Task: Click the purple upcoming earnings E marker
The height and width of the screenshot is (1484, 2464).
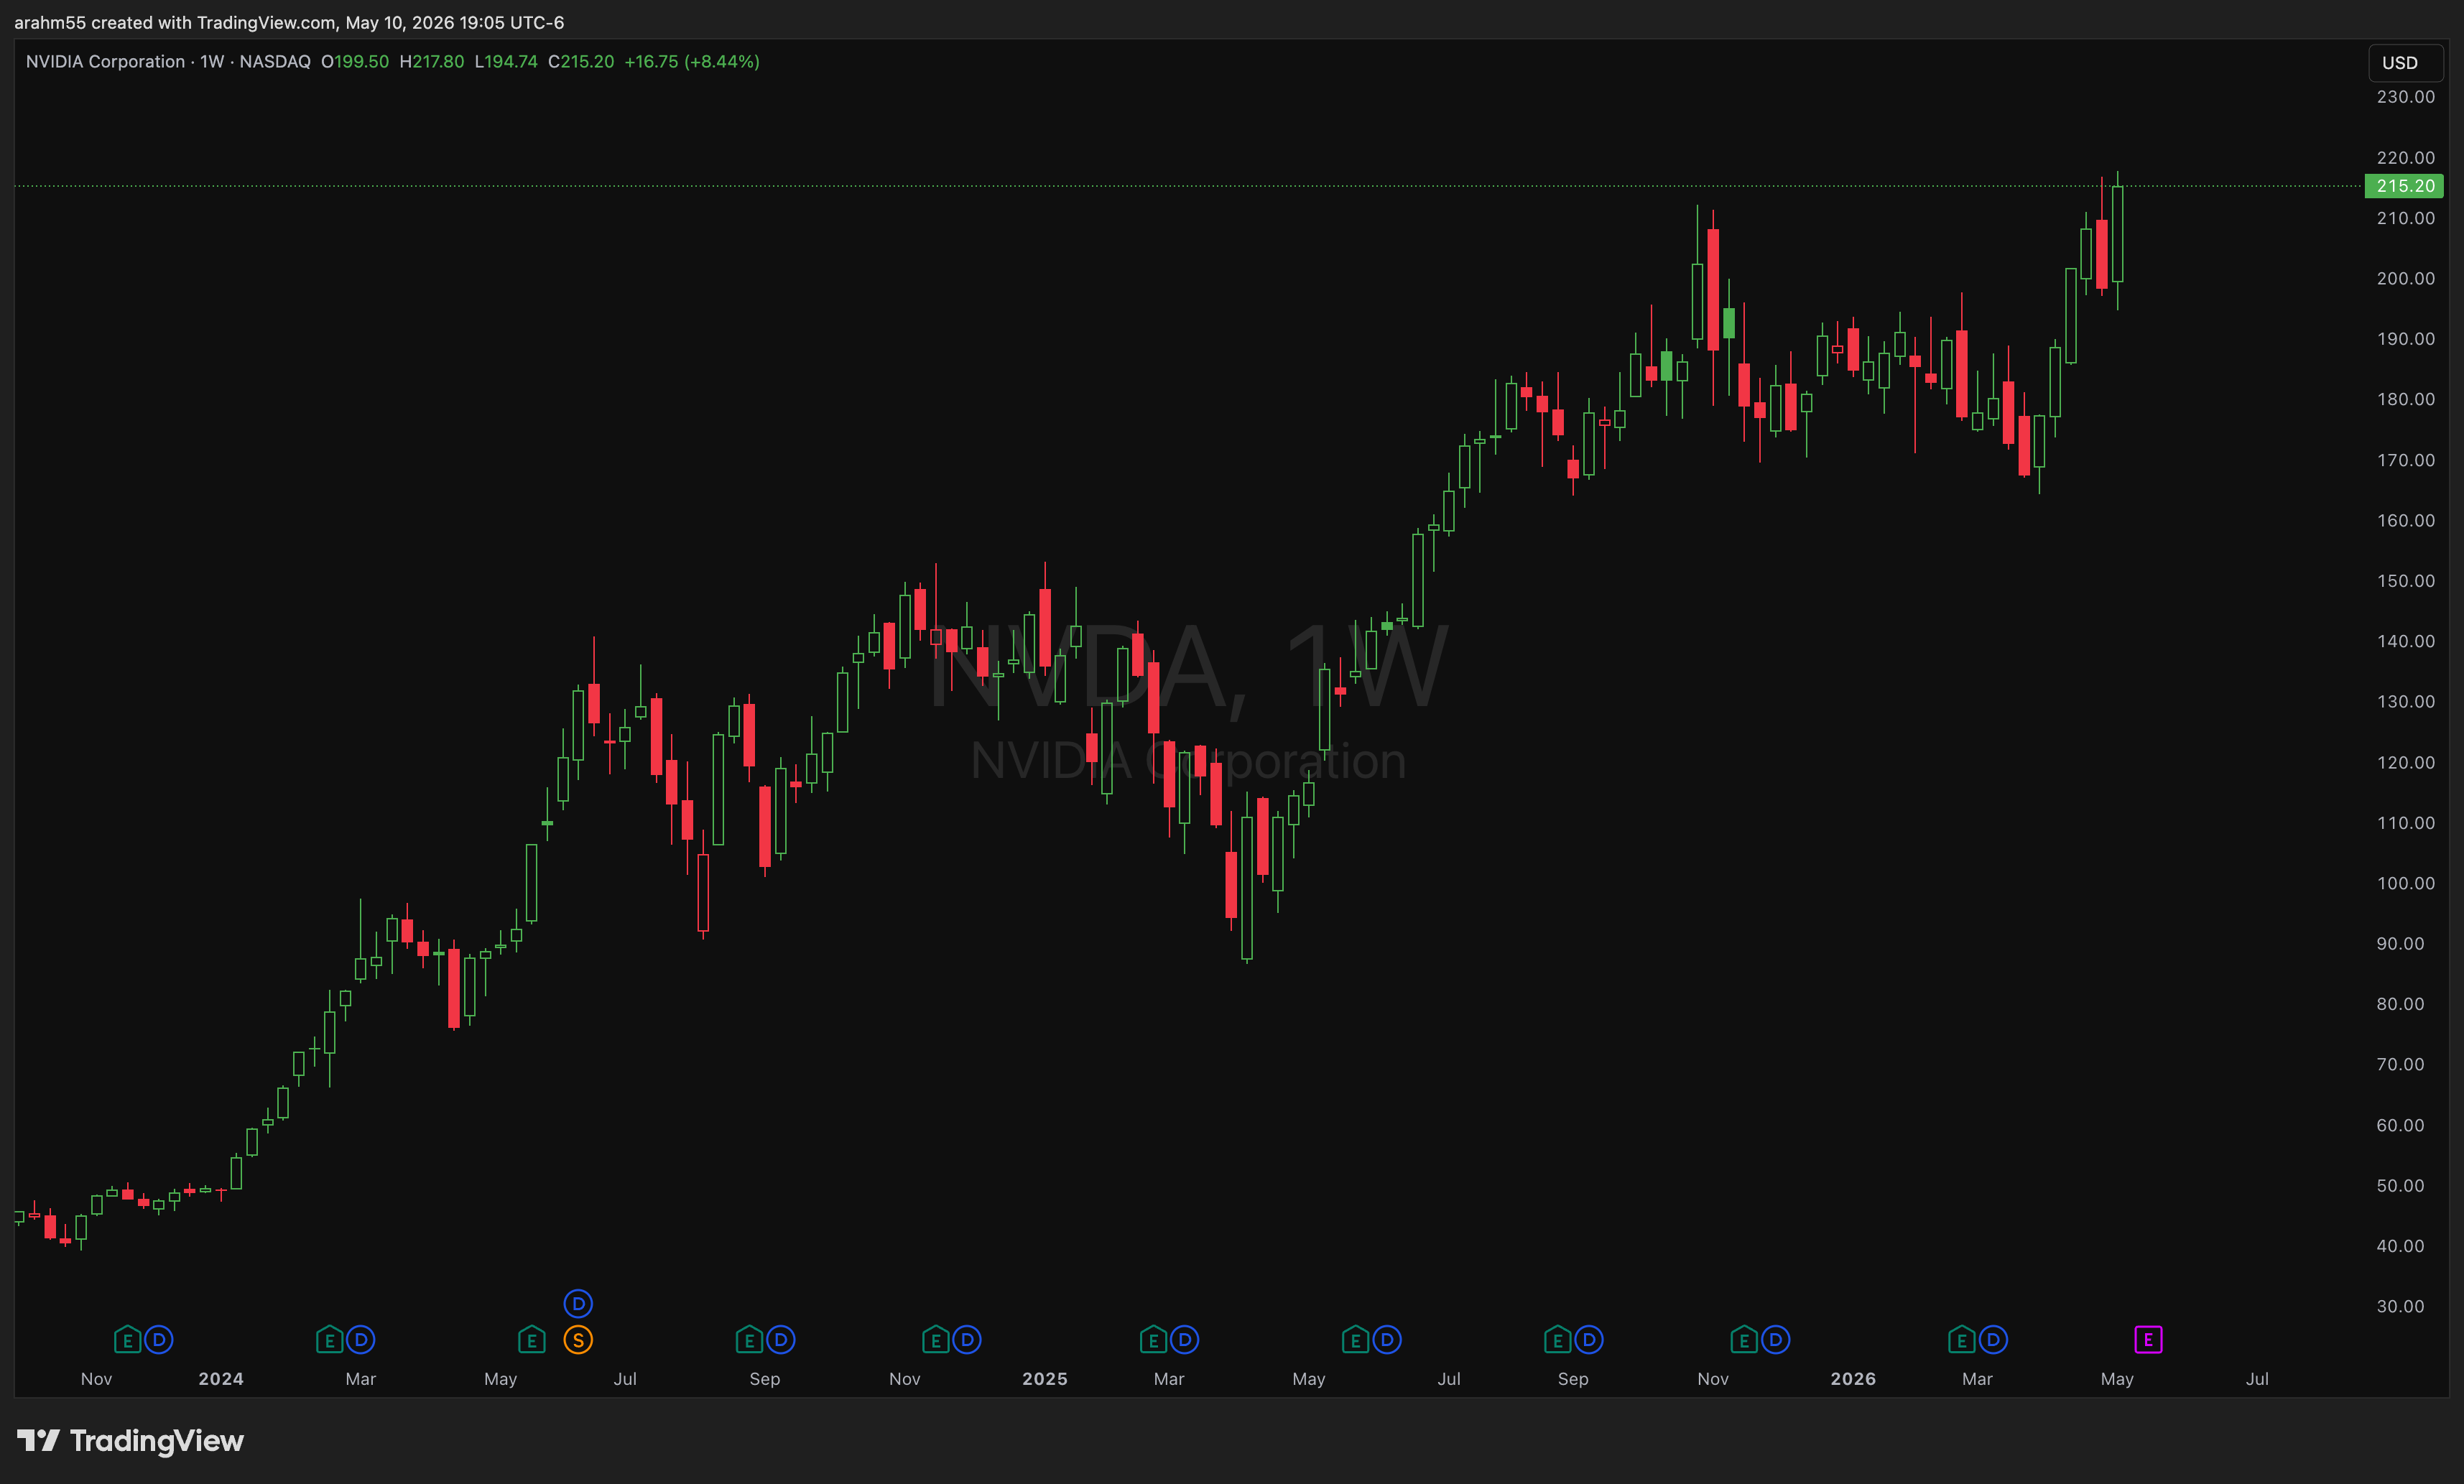Action: point(2148,1339)
